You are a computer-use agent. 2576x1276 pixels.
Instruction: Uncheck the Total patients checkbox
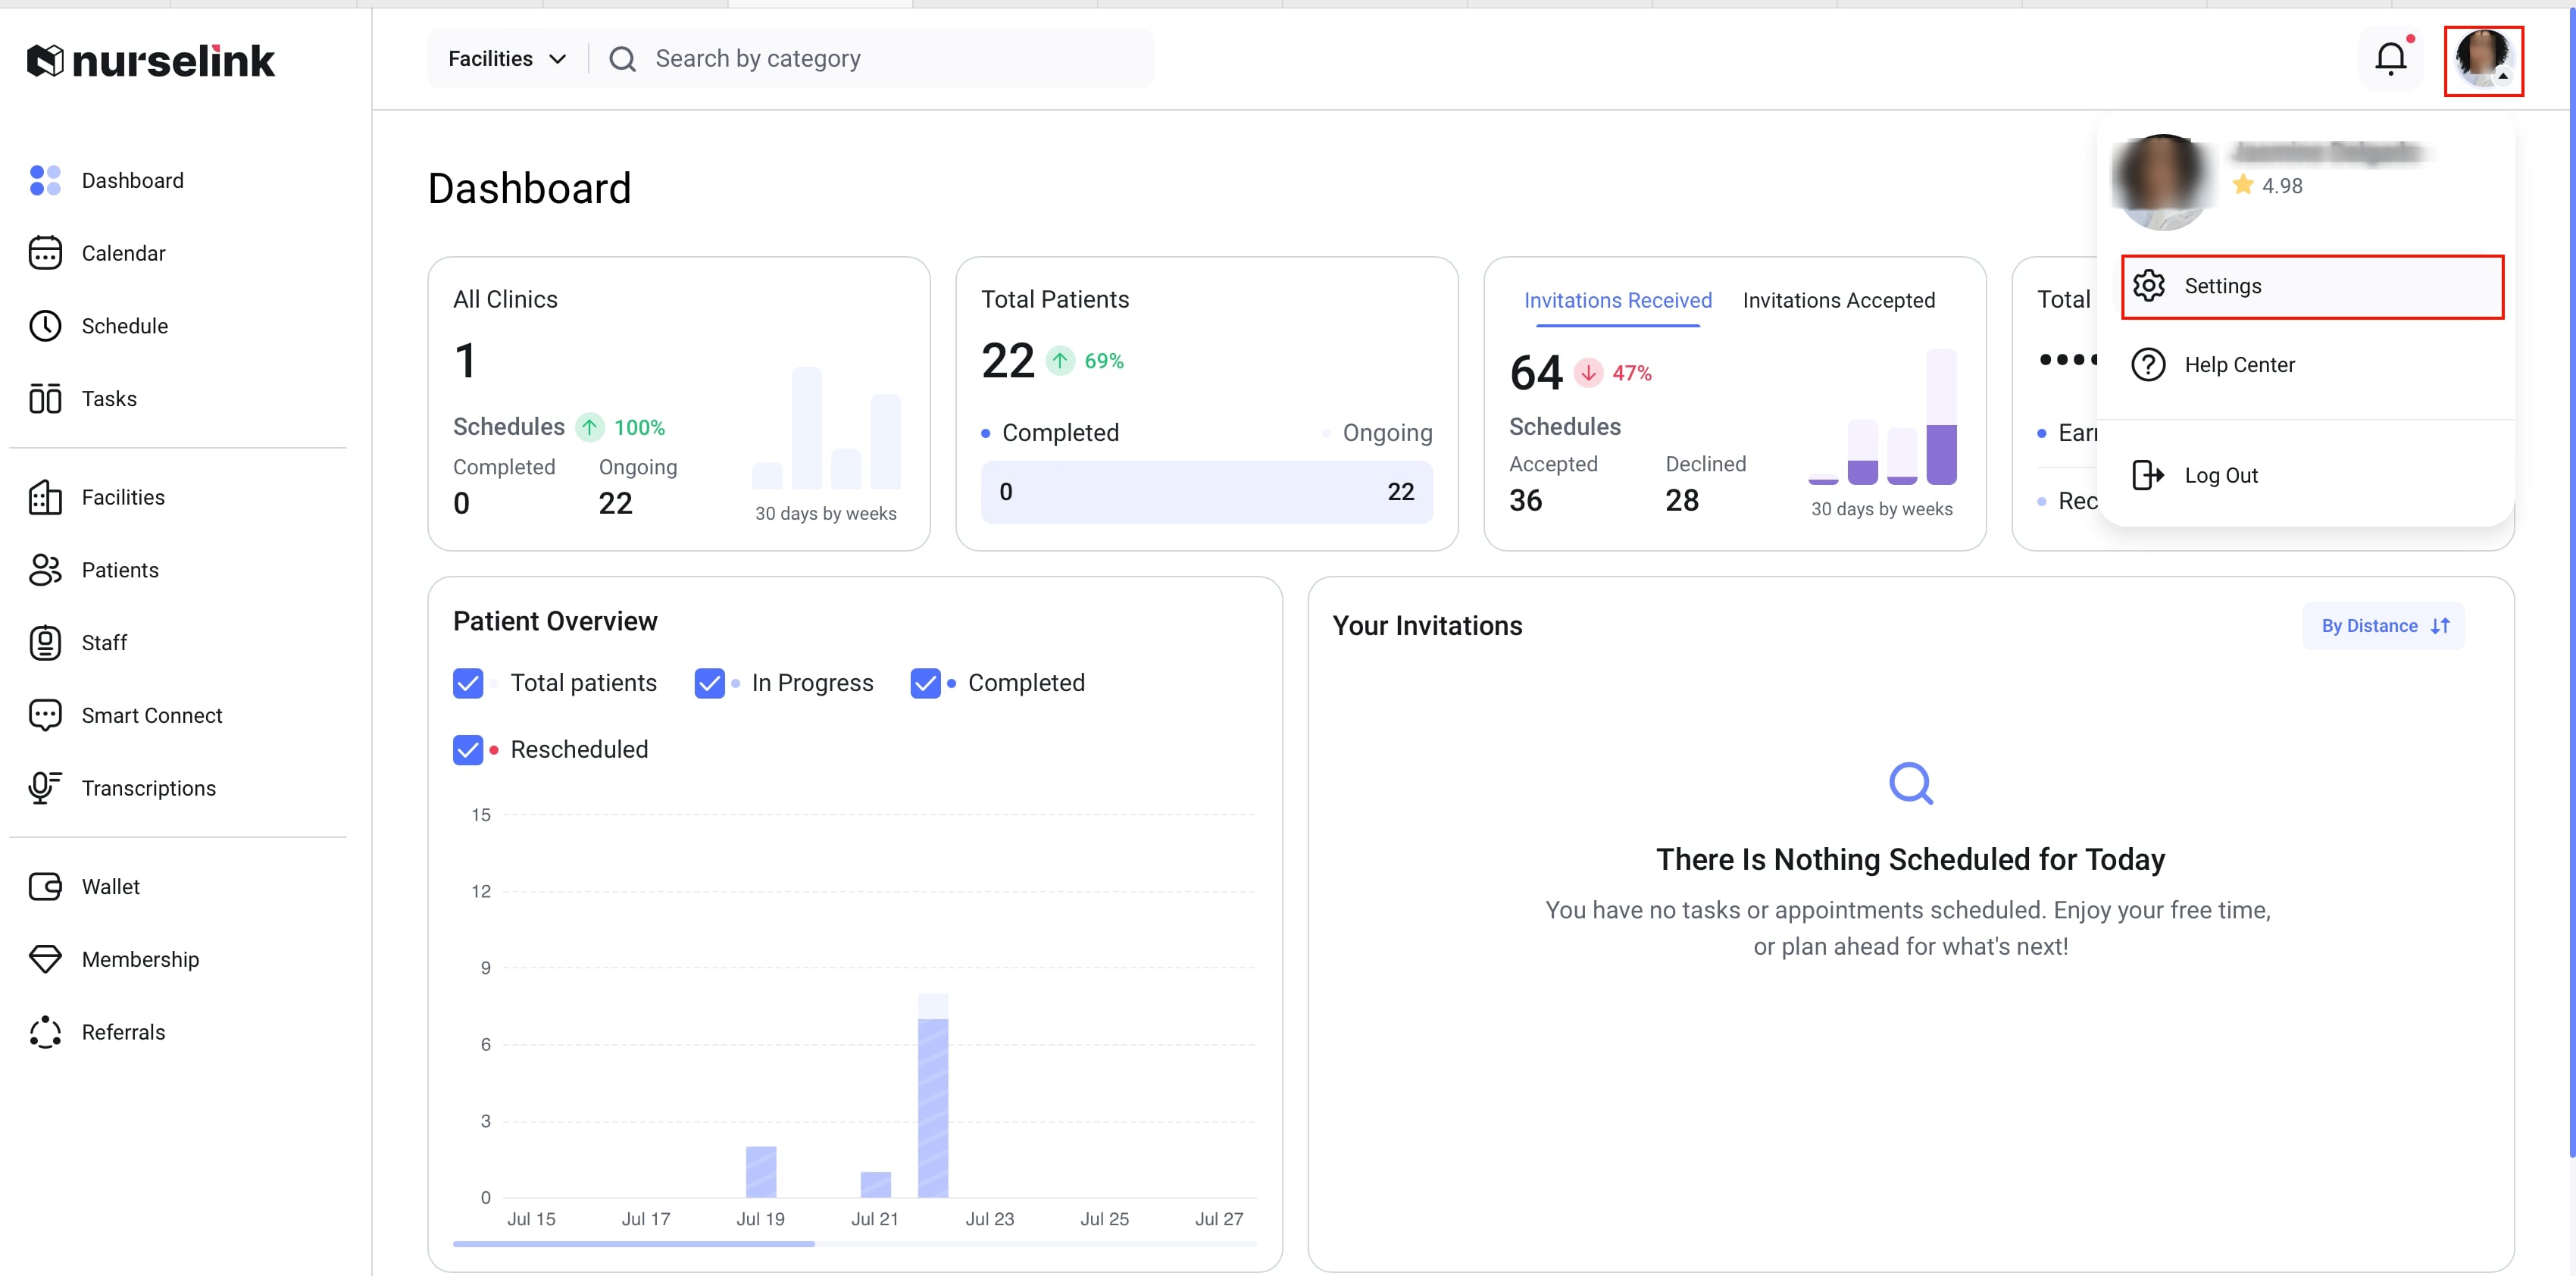(x=468, y=683)
